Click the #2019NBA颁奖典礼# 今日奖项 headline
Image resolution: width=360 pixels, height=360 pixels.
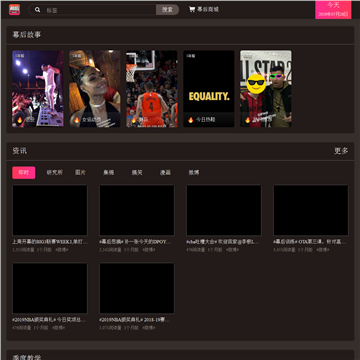(49, 320)
